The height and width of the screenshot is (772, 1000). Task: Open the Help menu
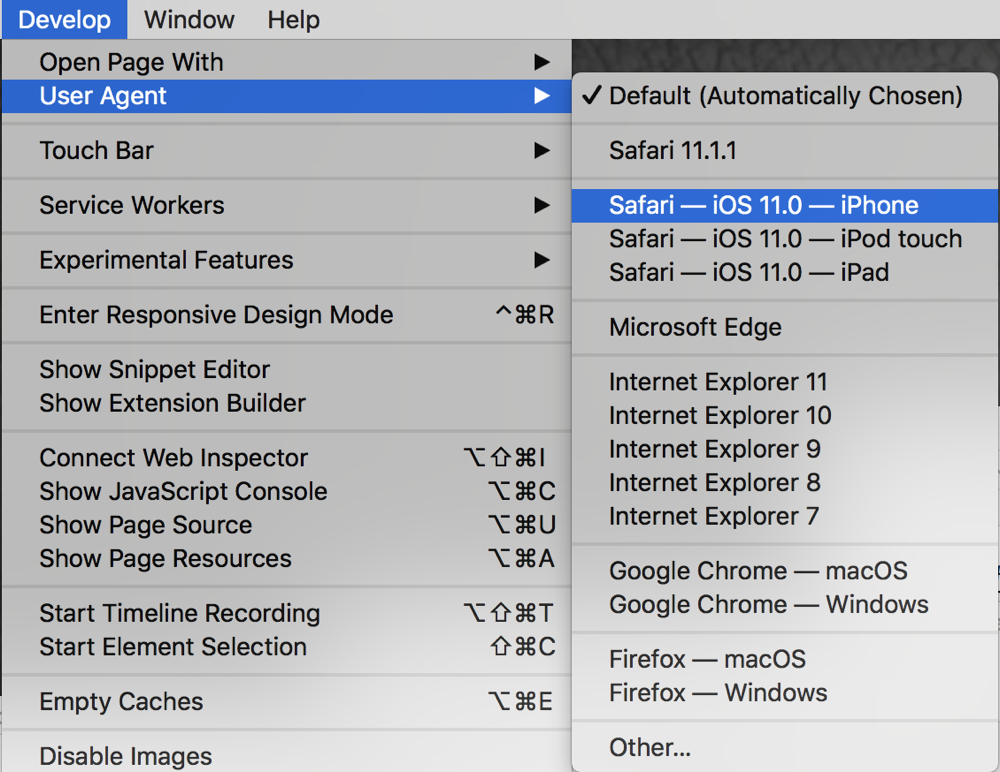pos(293,20)
